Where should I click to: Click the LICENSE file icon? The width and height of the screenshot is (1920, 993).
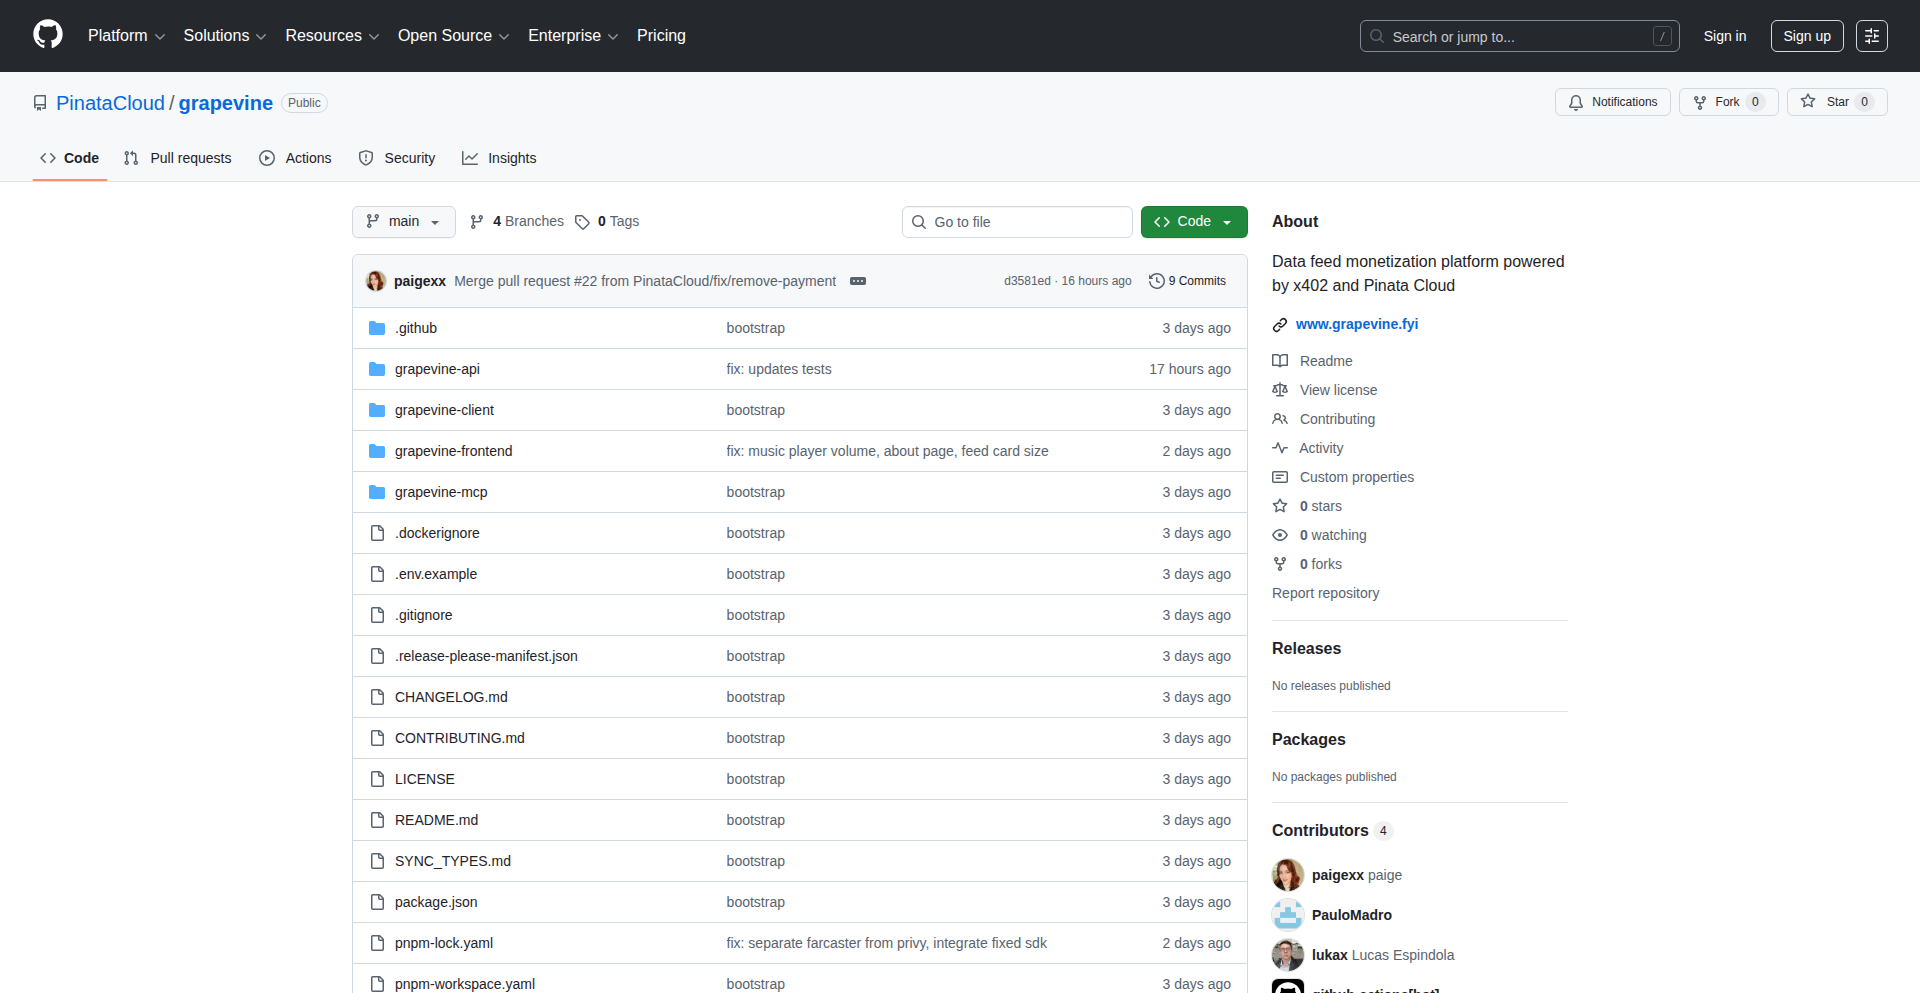point(377,779)
